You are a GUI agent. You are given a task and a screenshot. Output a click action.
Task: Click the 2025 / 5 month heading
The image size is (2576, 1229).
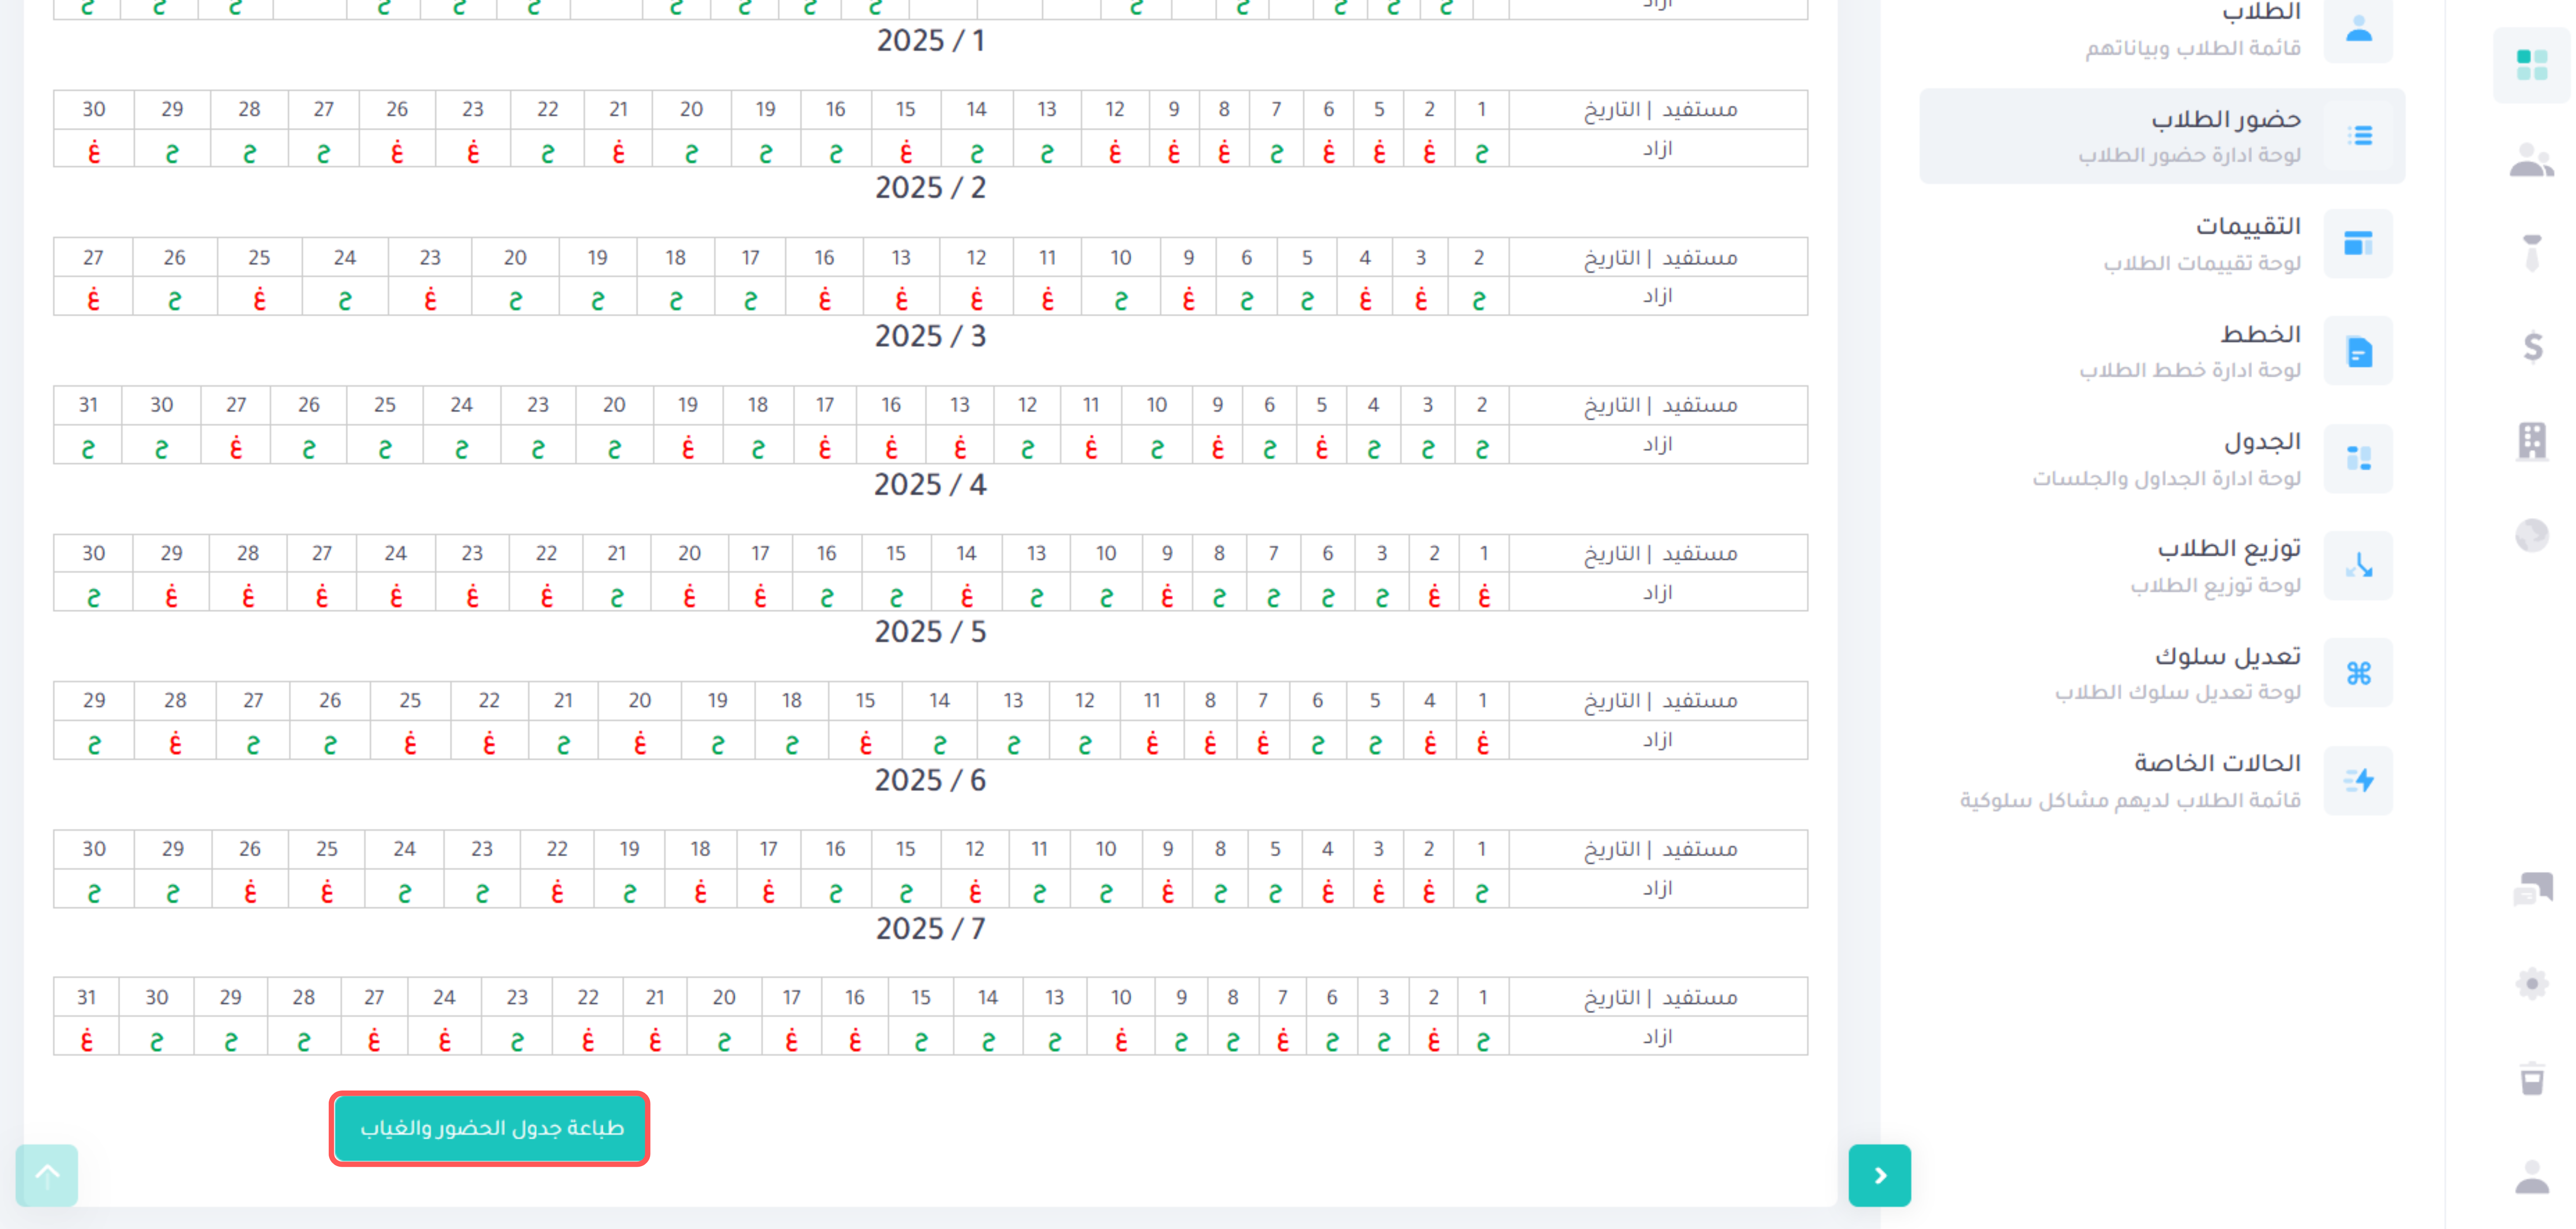(931, 631)
